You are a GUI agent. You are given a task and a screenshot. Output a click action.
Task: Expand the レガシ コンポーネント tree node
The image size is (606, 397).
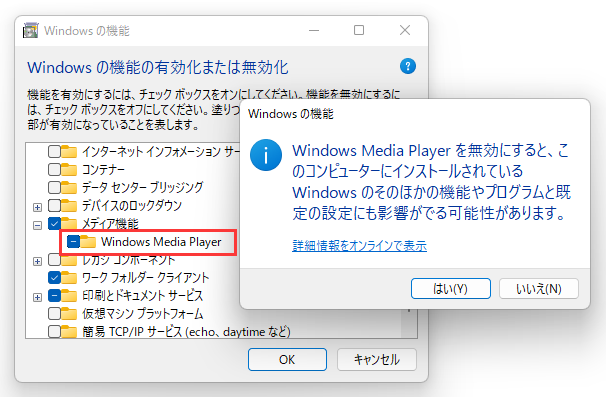[x=37, y=262]
